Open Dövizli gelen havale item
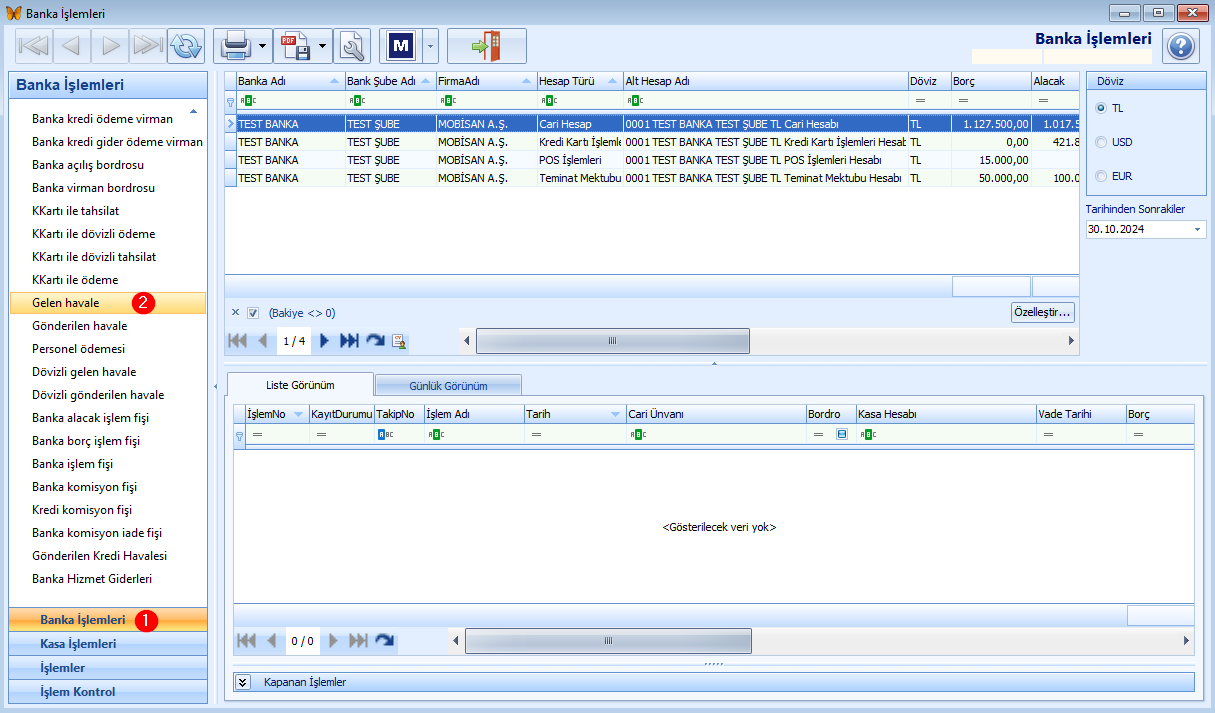The height and width of the screenshot is (713, 1215). coord(108,372)
